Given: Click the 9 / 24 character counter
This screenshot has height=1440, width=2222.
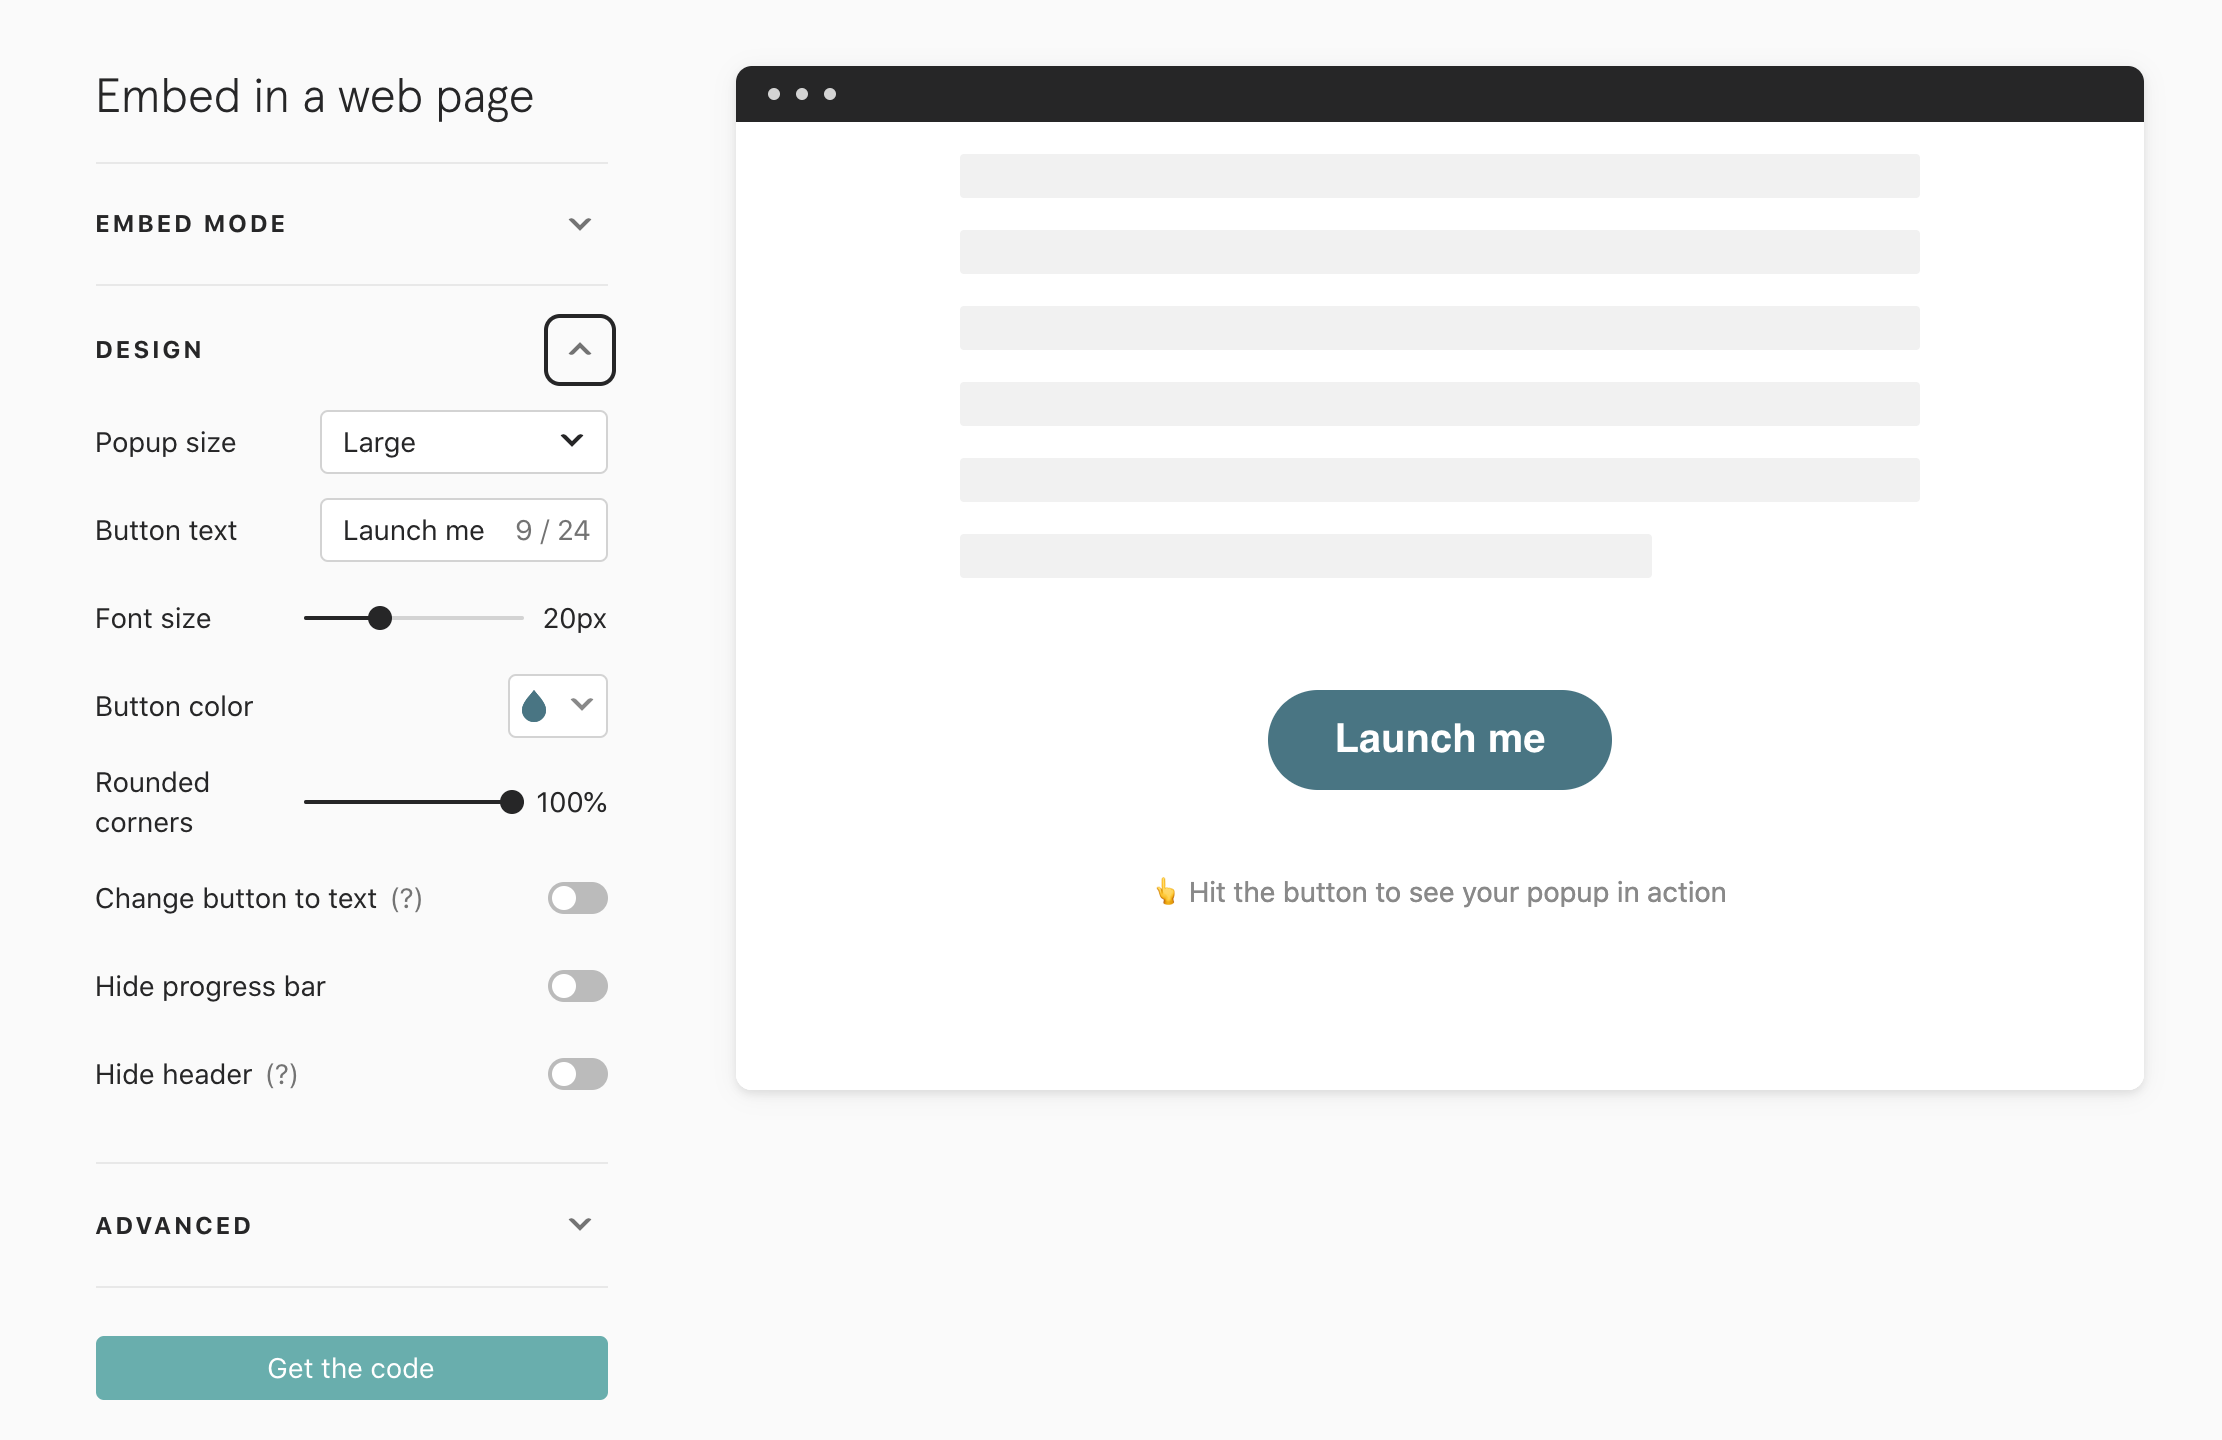Looking at the screenshot, I should [x=553, y=530].
